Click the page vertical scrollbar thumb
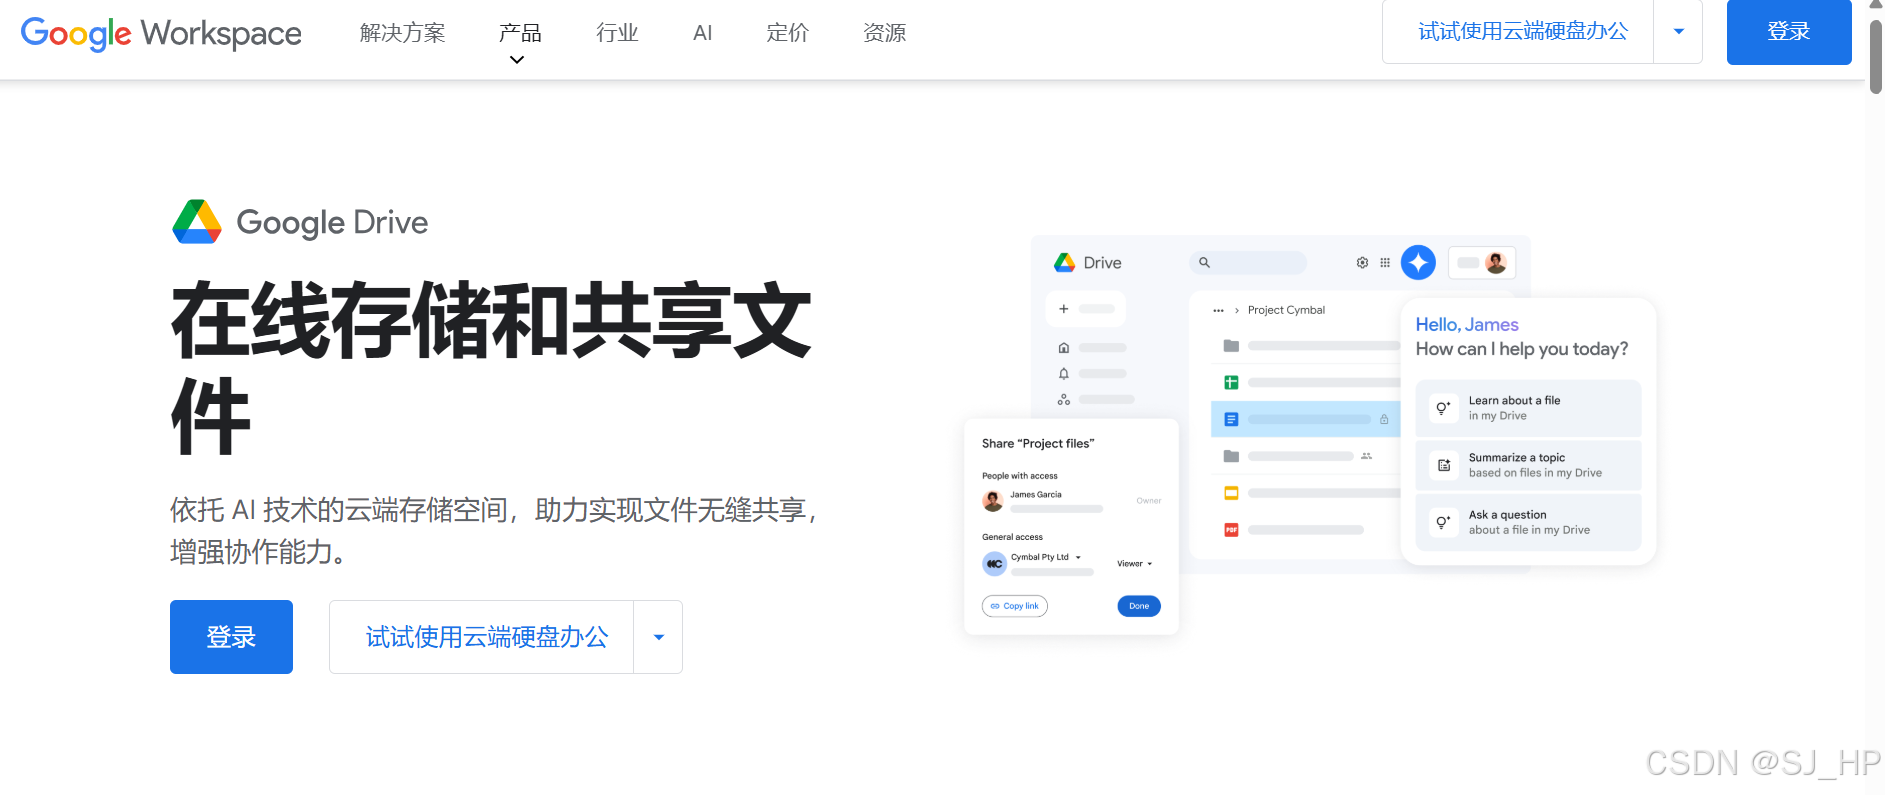1885x795 pixels. (1876, 55)
